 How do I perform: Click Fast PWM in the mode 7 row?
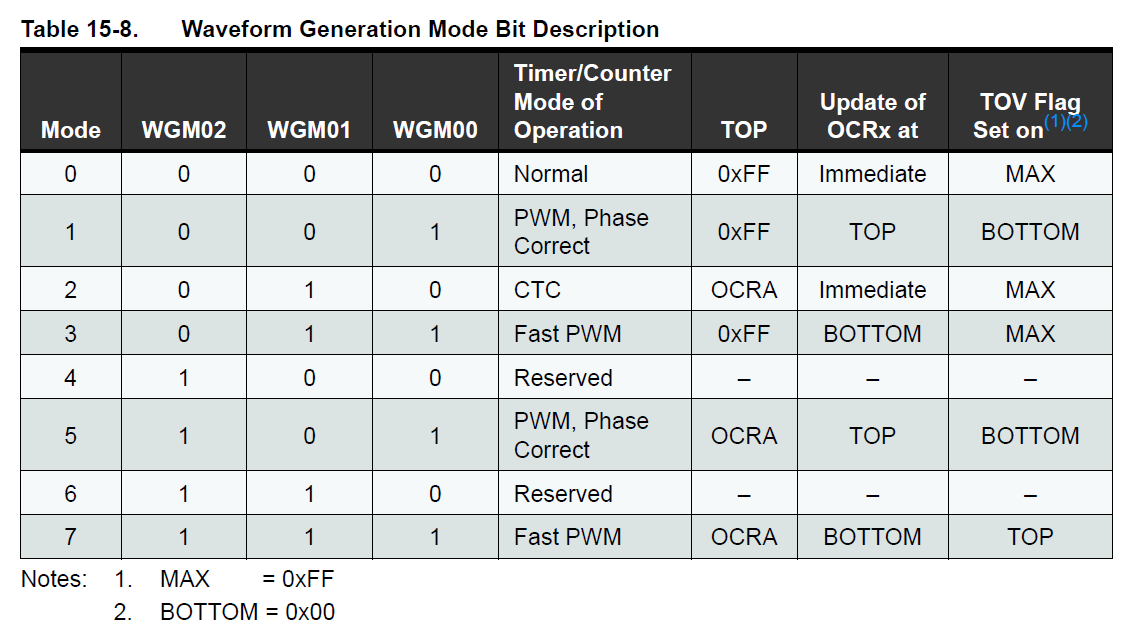(567, 537)
